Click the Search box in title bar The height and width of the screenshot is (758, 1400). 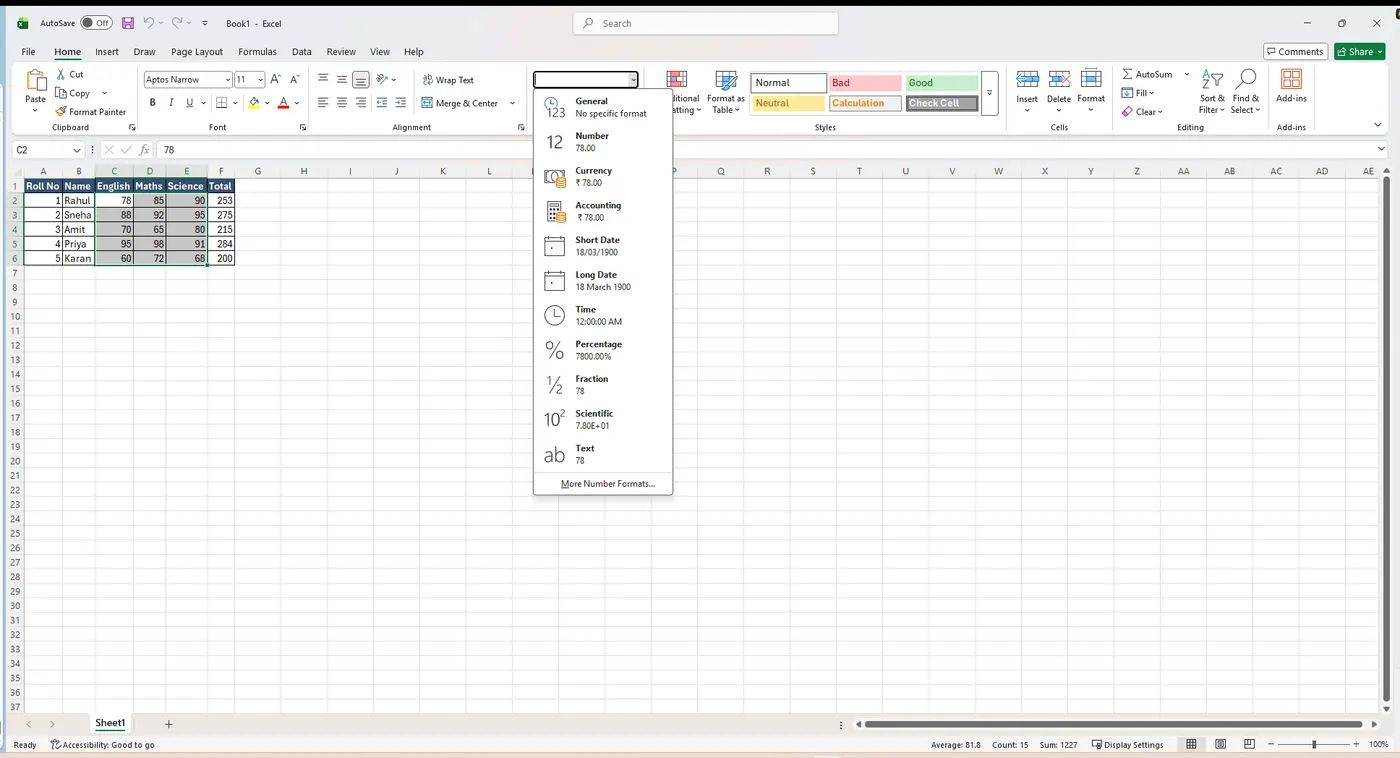[706, 23]
